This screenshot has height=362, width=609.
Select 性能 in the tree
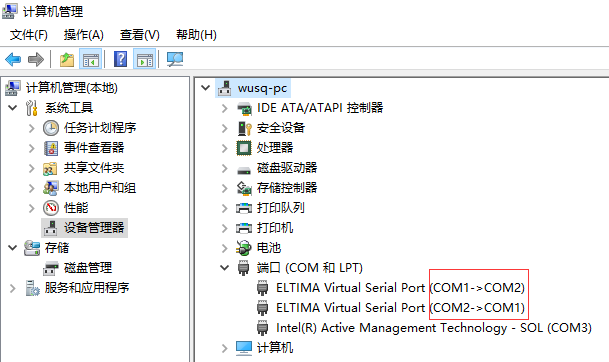76,208
